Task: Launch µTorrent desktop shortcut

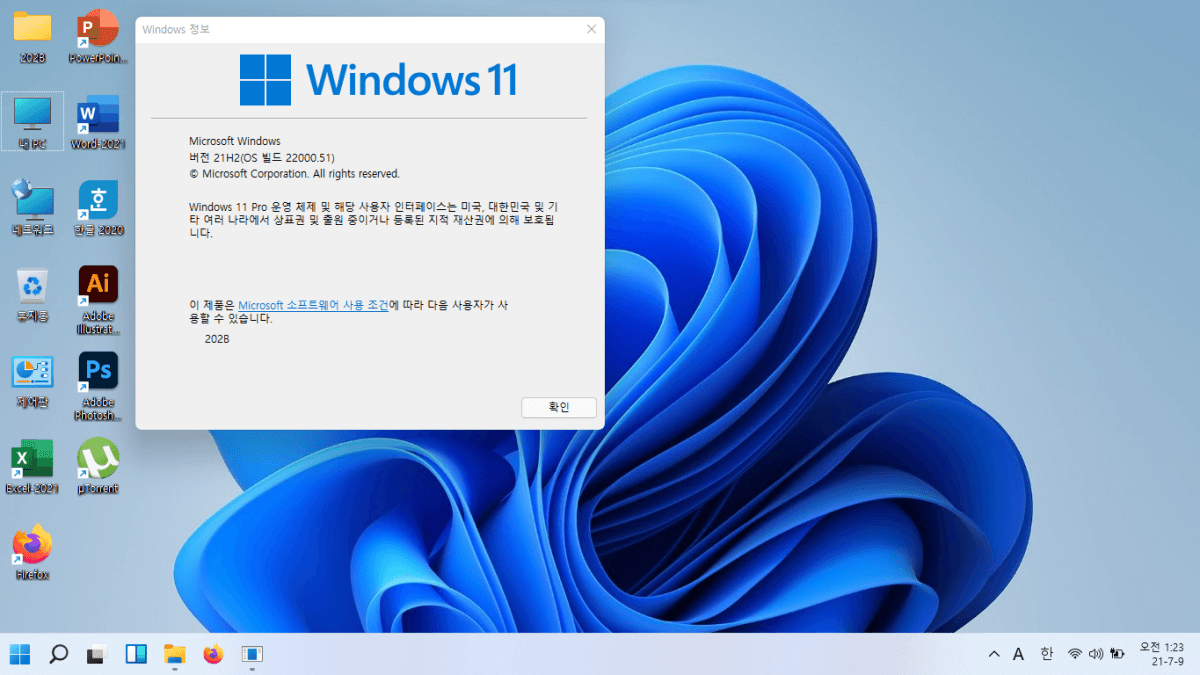Action: click(98, 466)
